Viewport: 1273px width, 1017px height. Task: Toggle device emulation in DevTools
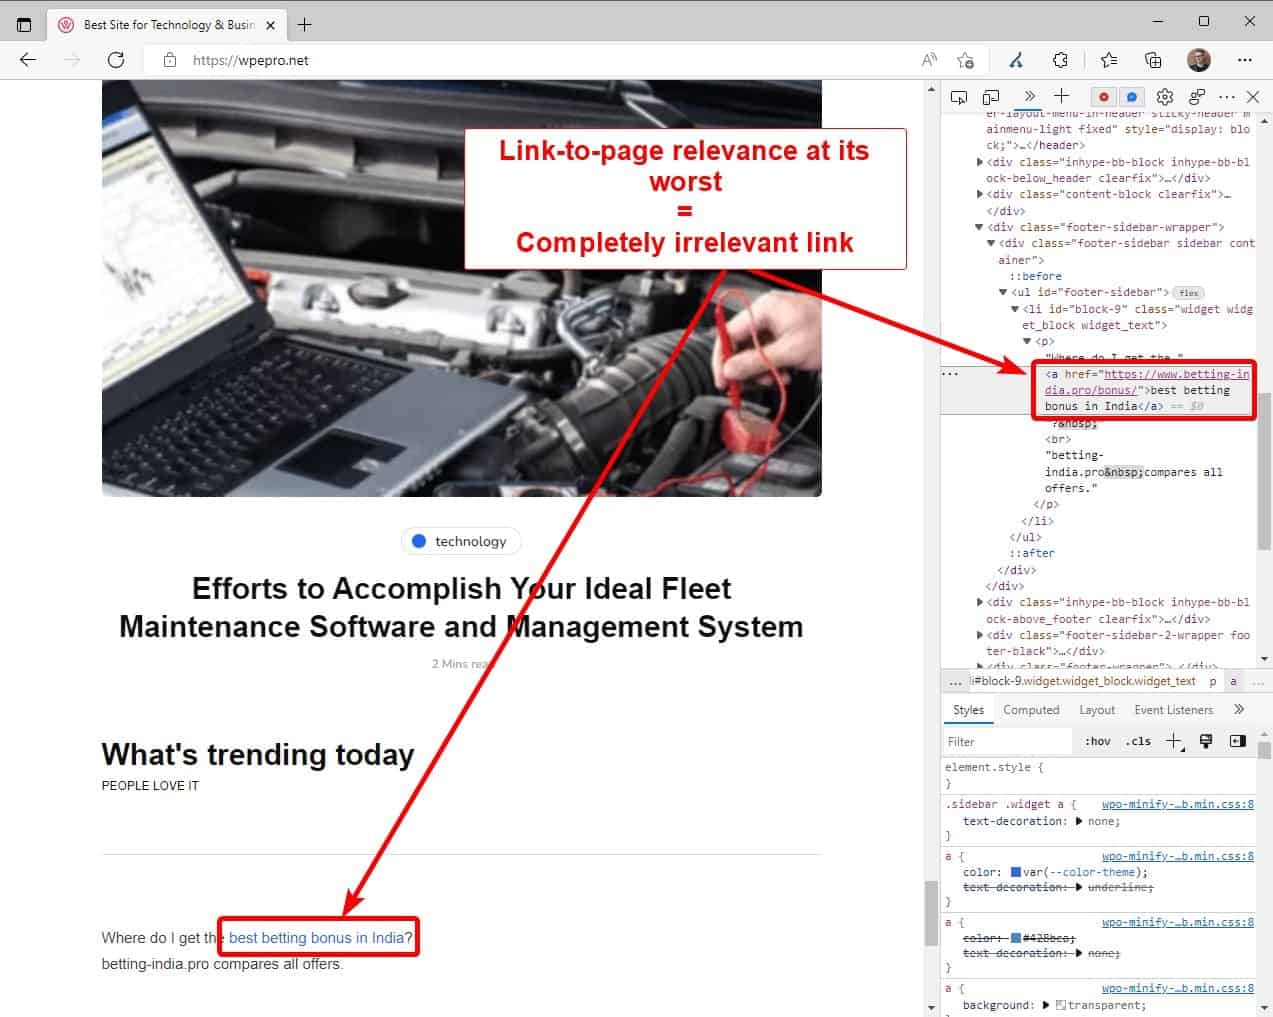pos(991,97)
